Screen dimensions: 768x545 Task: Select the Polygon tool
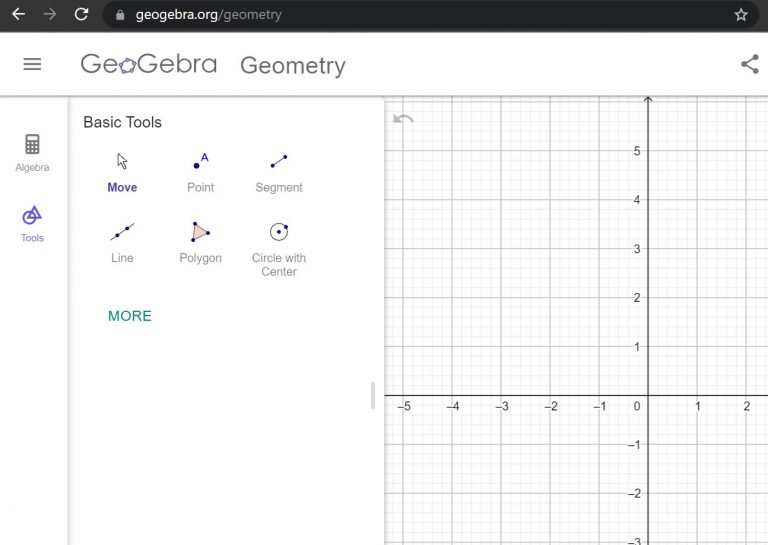(x=200, y=243)
